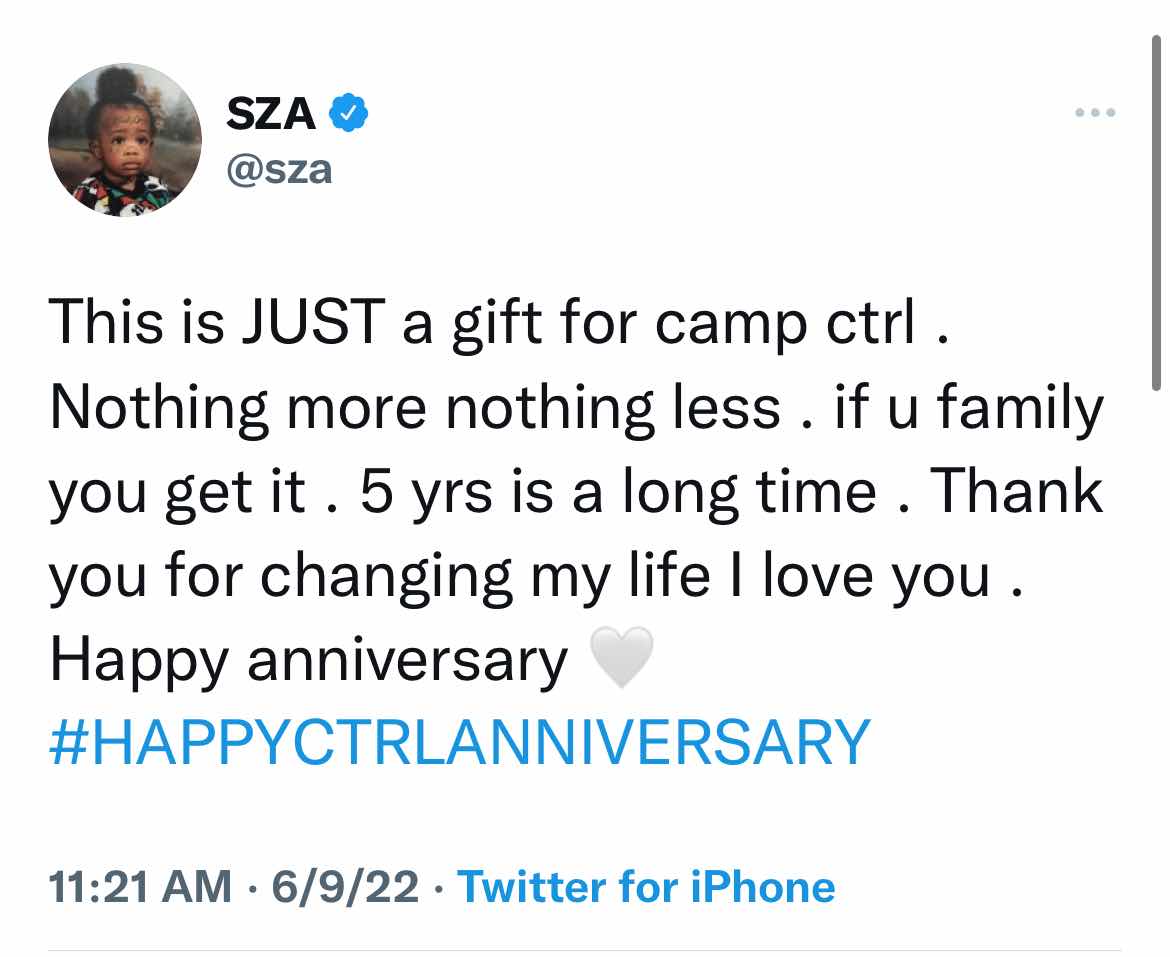The width and height of the screenshot is (1170, 957).
Task: Click the 6/9/22 date
Action: point(345,888)
